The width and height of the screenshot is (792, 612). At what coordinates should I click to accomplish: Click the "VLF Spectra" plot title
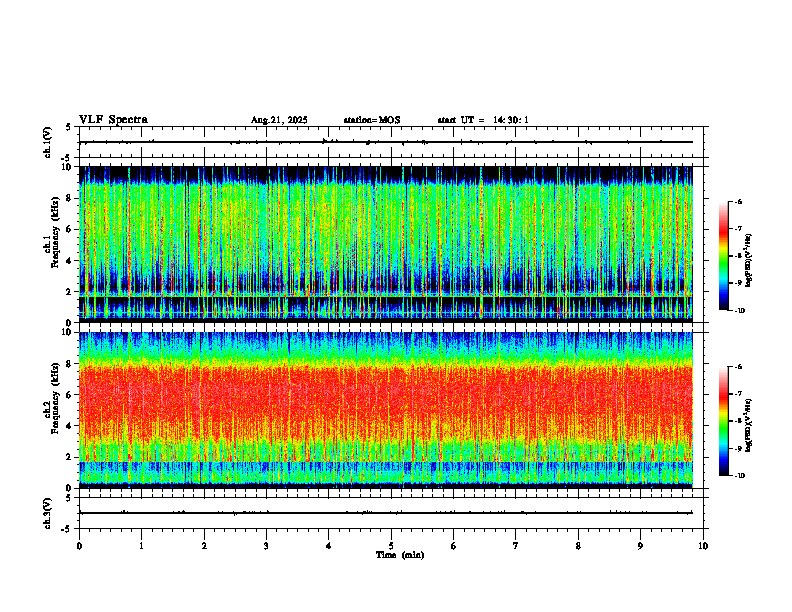[x=113, y=120]
